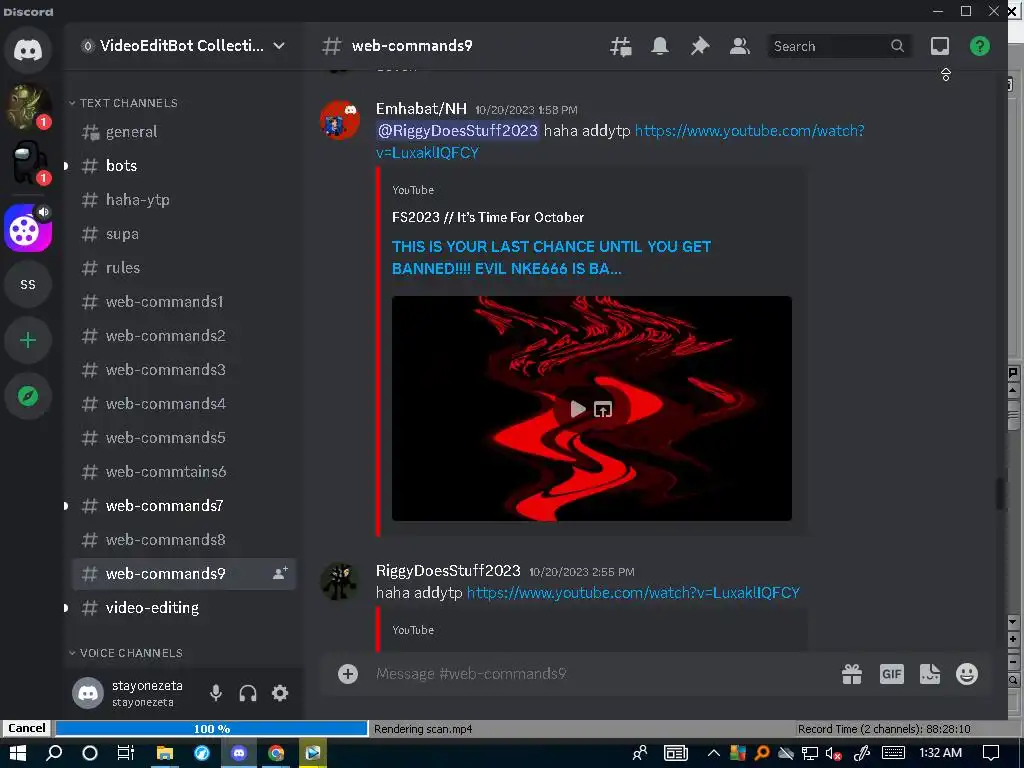The height and width of the screenshot is (768, 1024).
Task: Open taskbar search
Action: click(x=54, y=753)
